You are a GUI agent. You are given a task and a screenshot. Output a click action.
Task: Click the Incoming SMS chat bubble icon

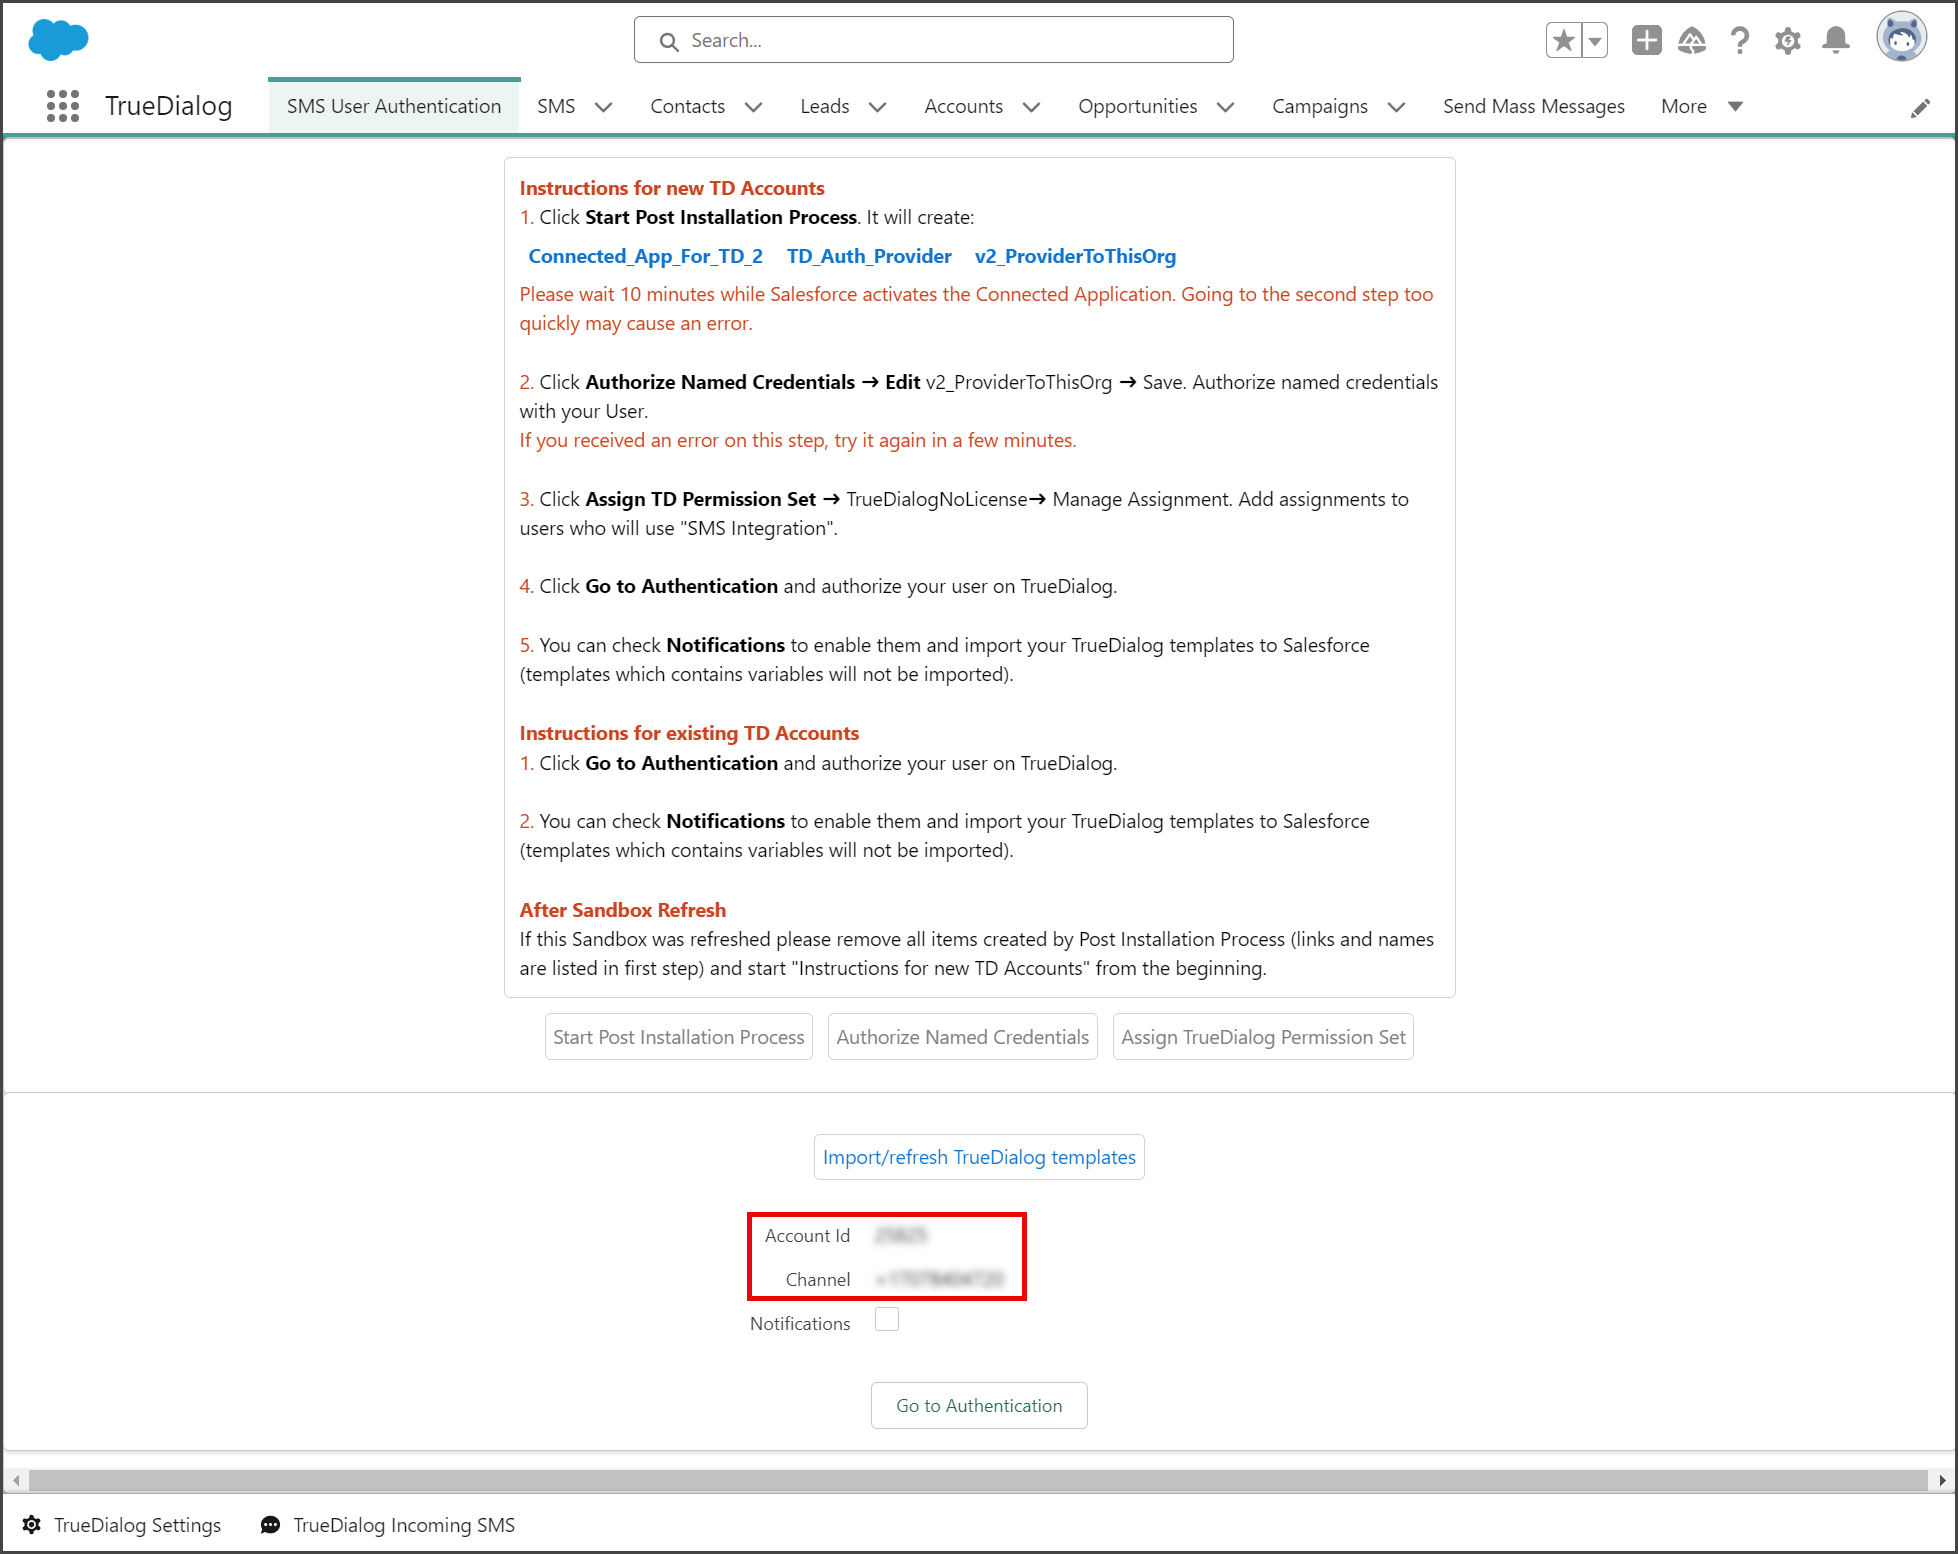click(270, 1525)
